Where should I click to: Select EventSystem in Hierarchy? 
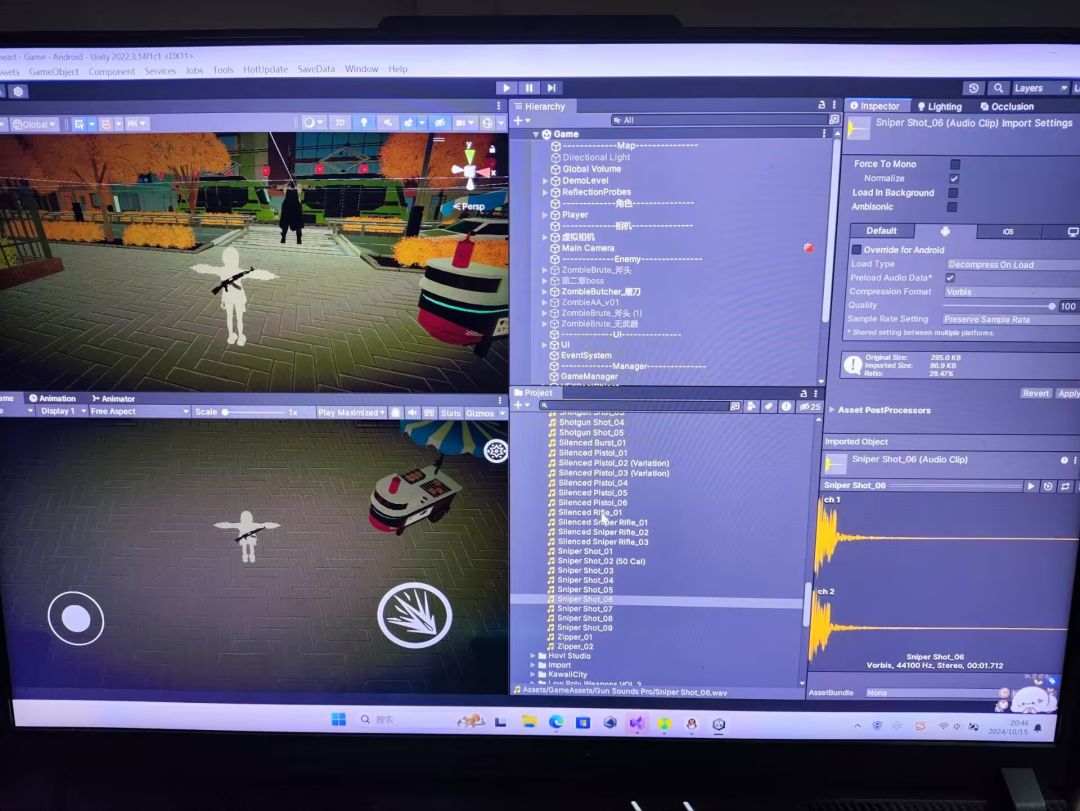[x=585, y=356]
